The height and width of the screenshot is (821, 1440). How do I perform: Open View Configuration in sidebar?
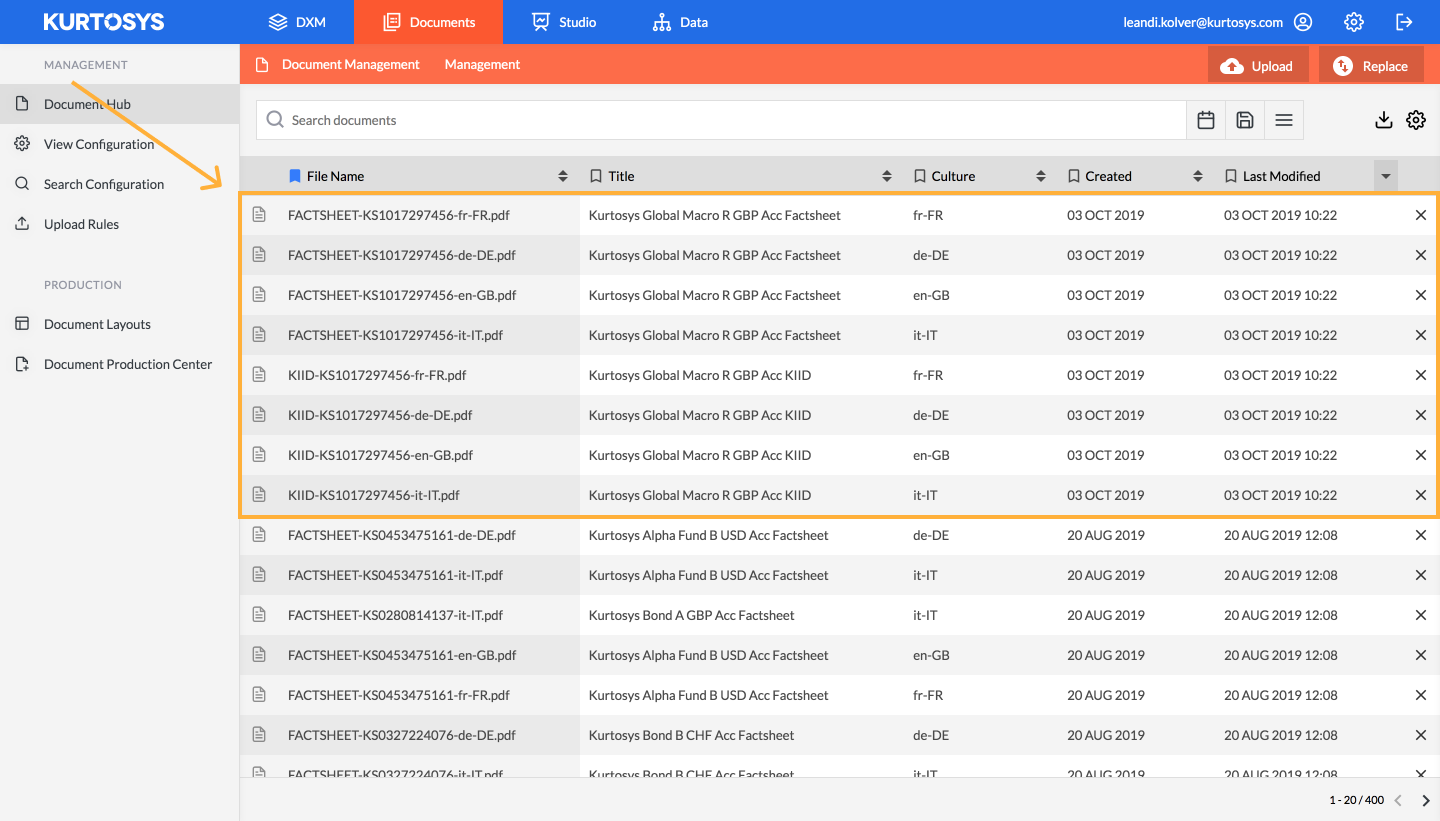(x=120, y=144)
